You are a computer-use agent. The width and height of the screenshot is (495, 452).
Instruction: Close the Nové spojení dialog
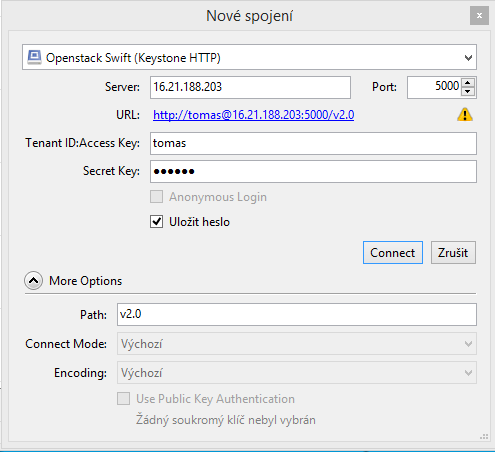tap(479, 16)
